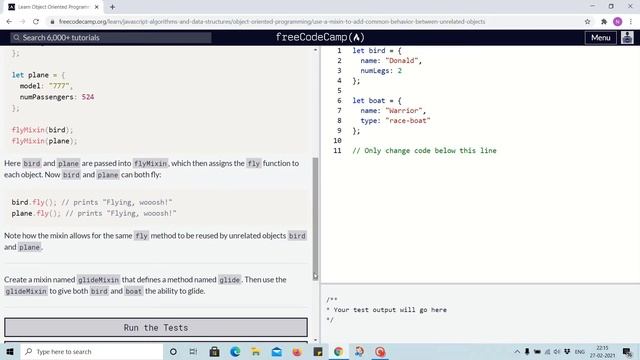
Task: Click the instructions panel scrollbar thumb
Action: click(315, 218)
